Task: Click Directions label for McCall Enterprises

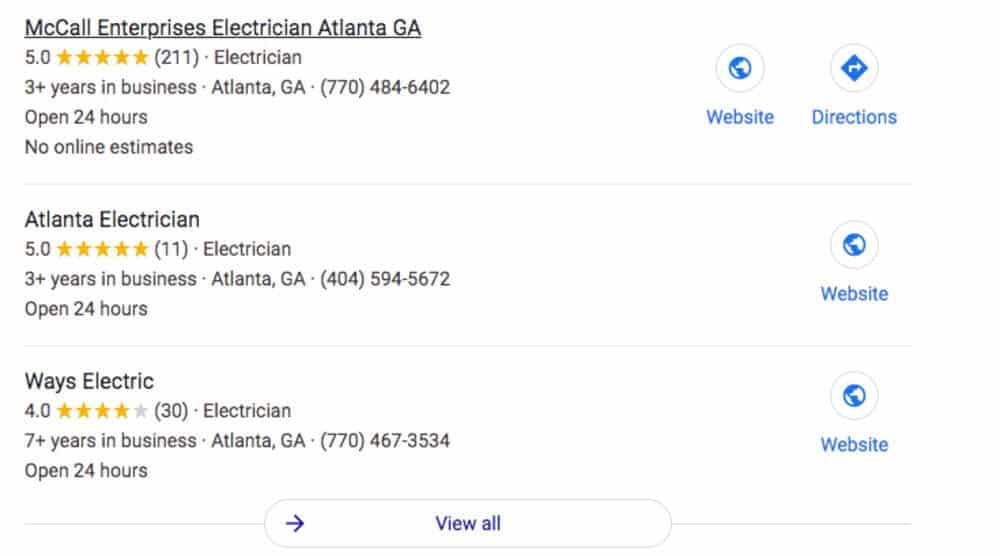Action: click(854, 117)
